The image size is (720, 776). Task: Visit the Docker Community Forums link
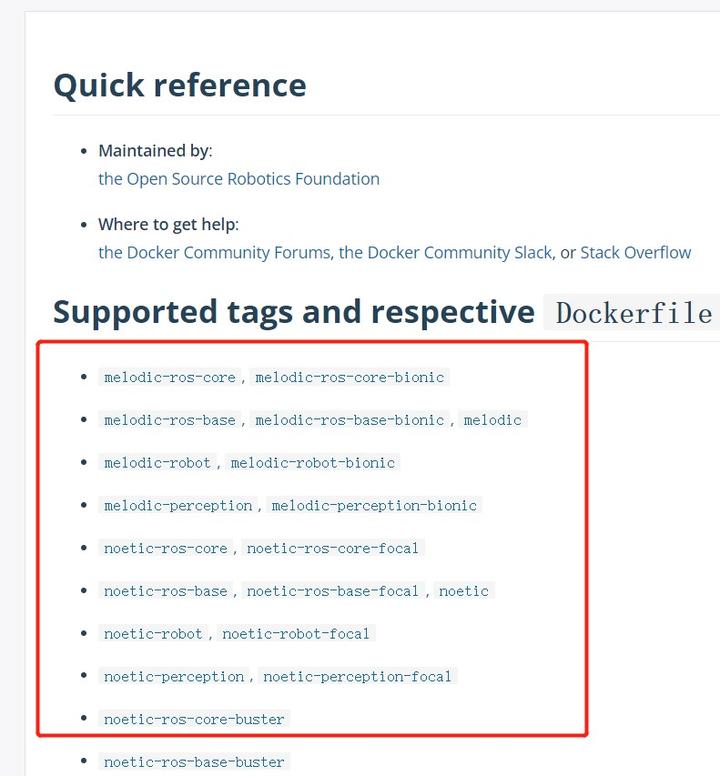[x=215, y=252]
